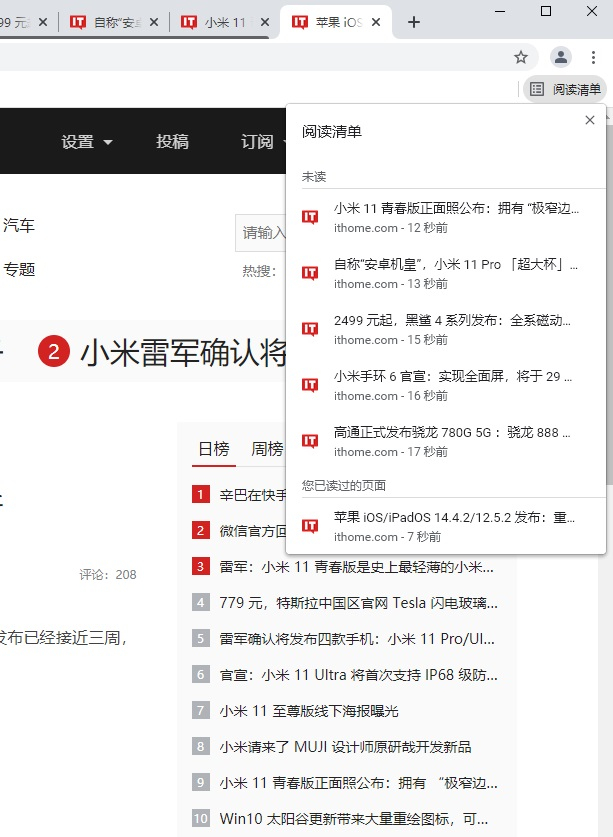Image resolution: width=613 pixels, height=837 pixels.
Task: Open ranking item 3 雷军：小米 11 青春版
Action: 356,567
